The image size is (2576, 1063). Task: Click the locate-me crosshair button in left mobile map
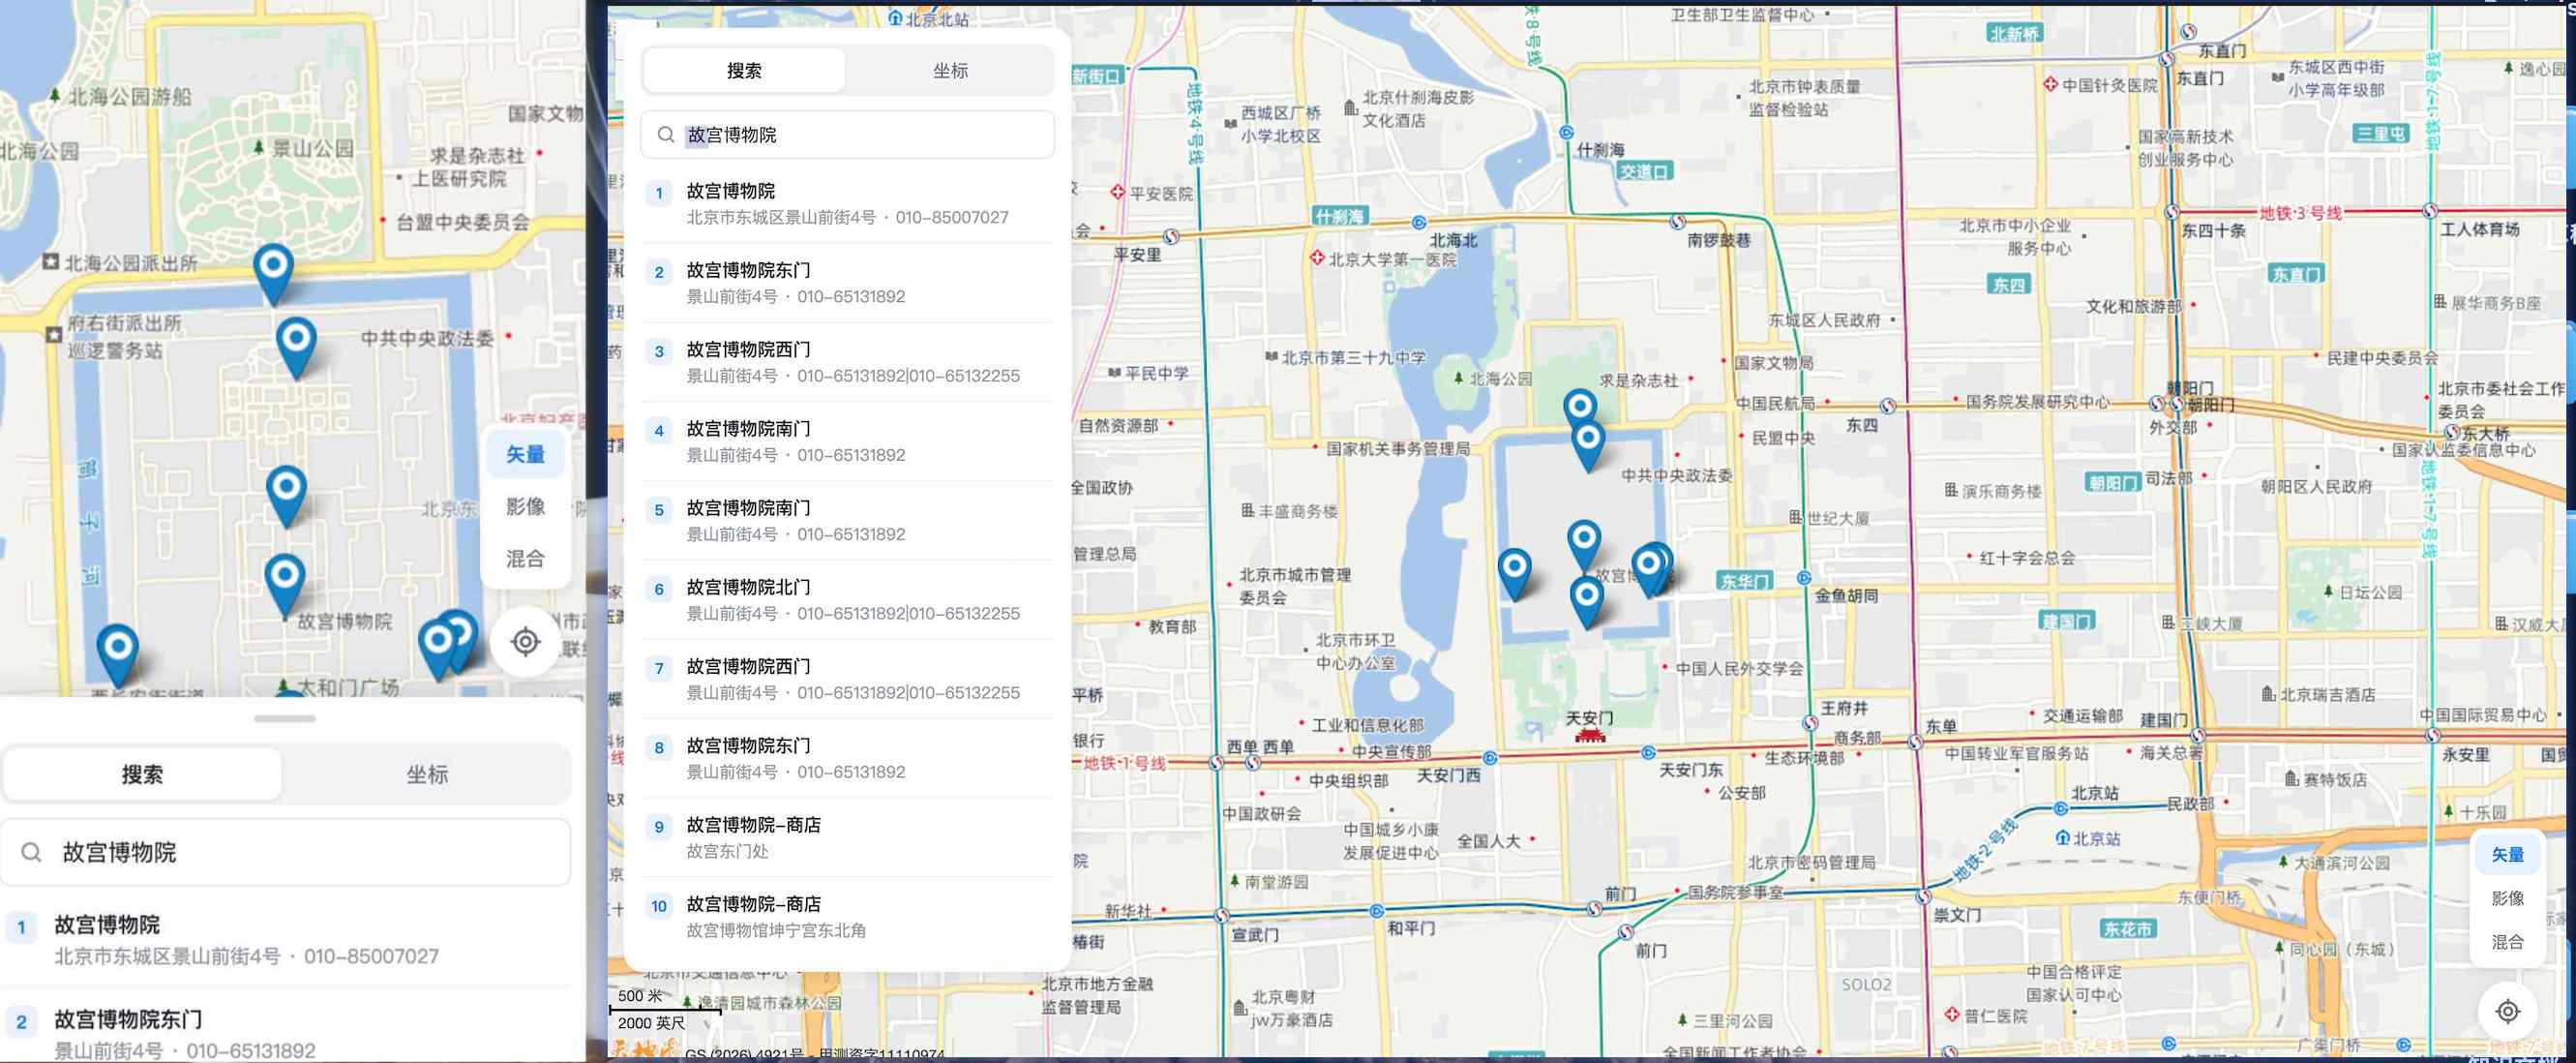click(526, 641)
